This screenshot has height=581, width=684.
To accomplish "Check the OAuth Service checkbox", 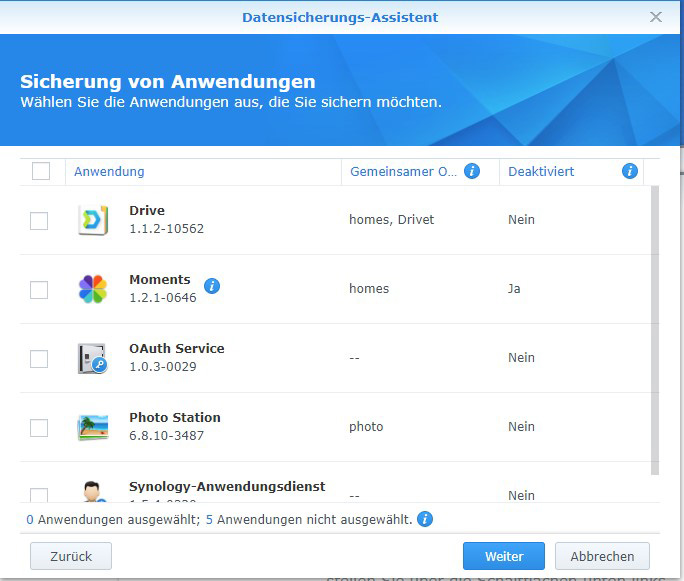I will point(39,359).
